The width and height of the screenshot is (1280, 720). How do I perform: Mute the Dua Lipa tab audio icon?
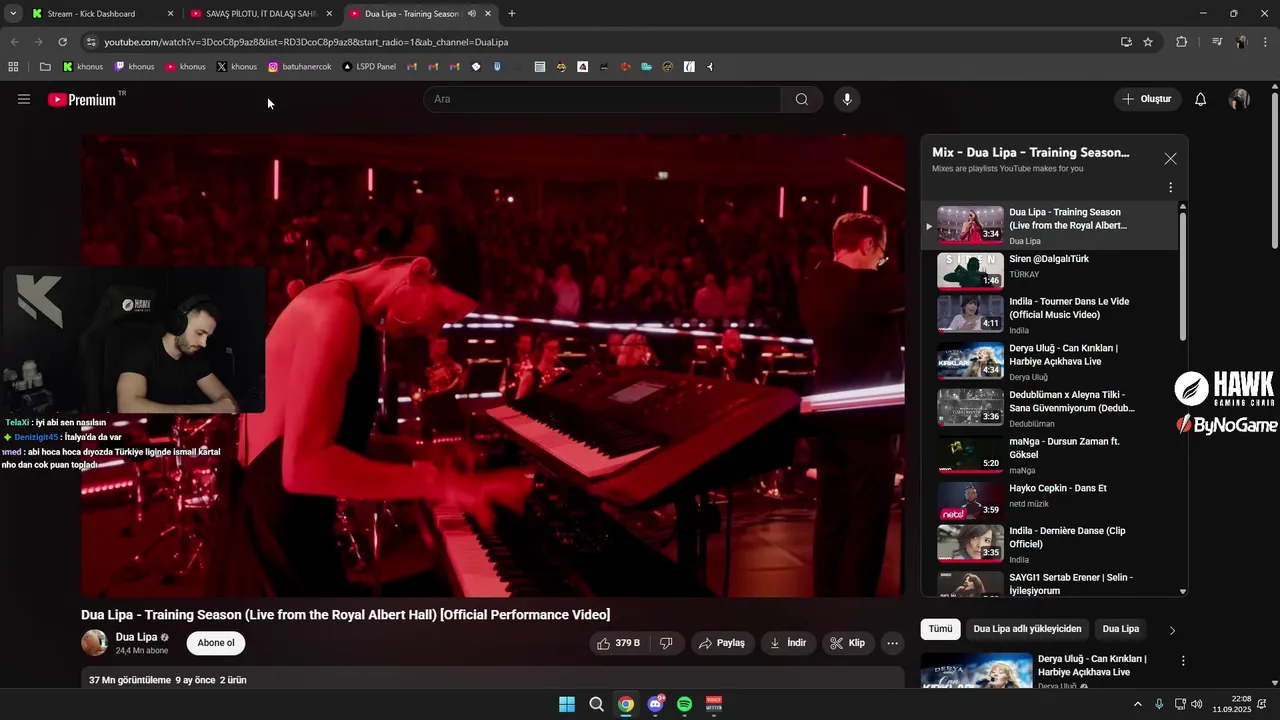[471, 14]
